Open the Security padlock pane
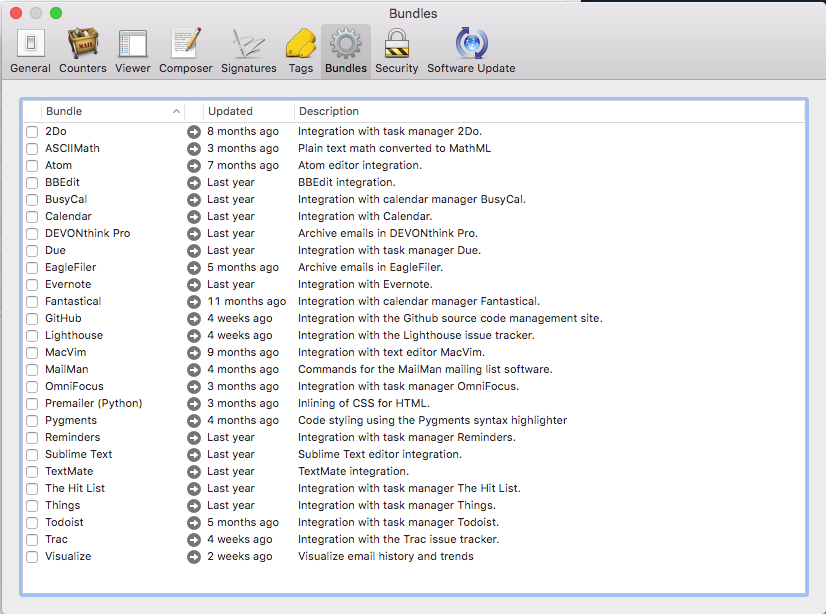This screenshot has height=614, width=826. click(x=397, y=51)
